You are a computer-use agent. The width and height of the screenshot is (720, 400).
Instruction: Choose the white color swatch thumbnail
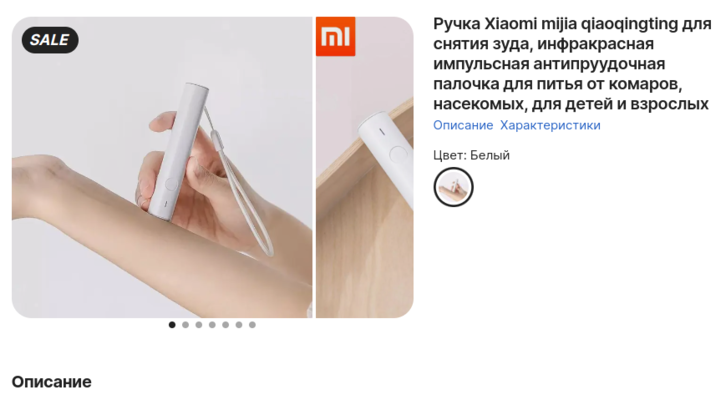click(x=453, y=187)
